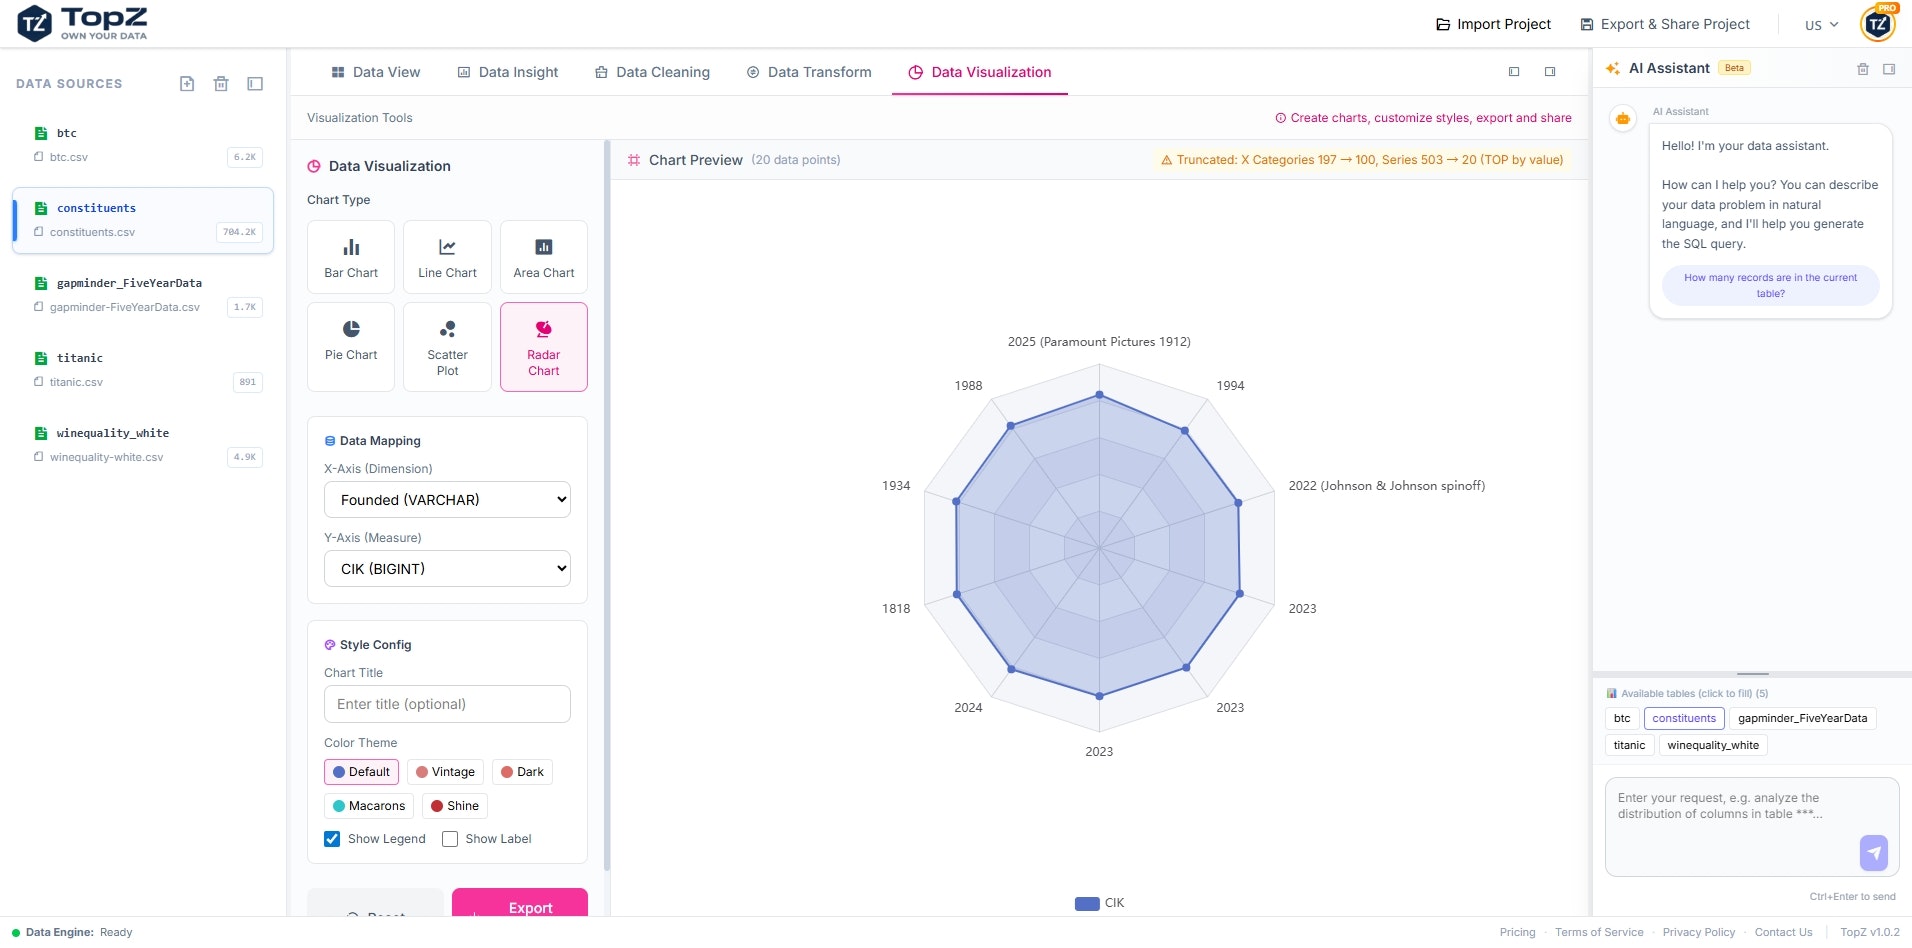The height and width of the screenshot is (948, 1912).
Task: Open the US language selector dropdown
Action: click(x=1820, y=24)
